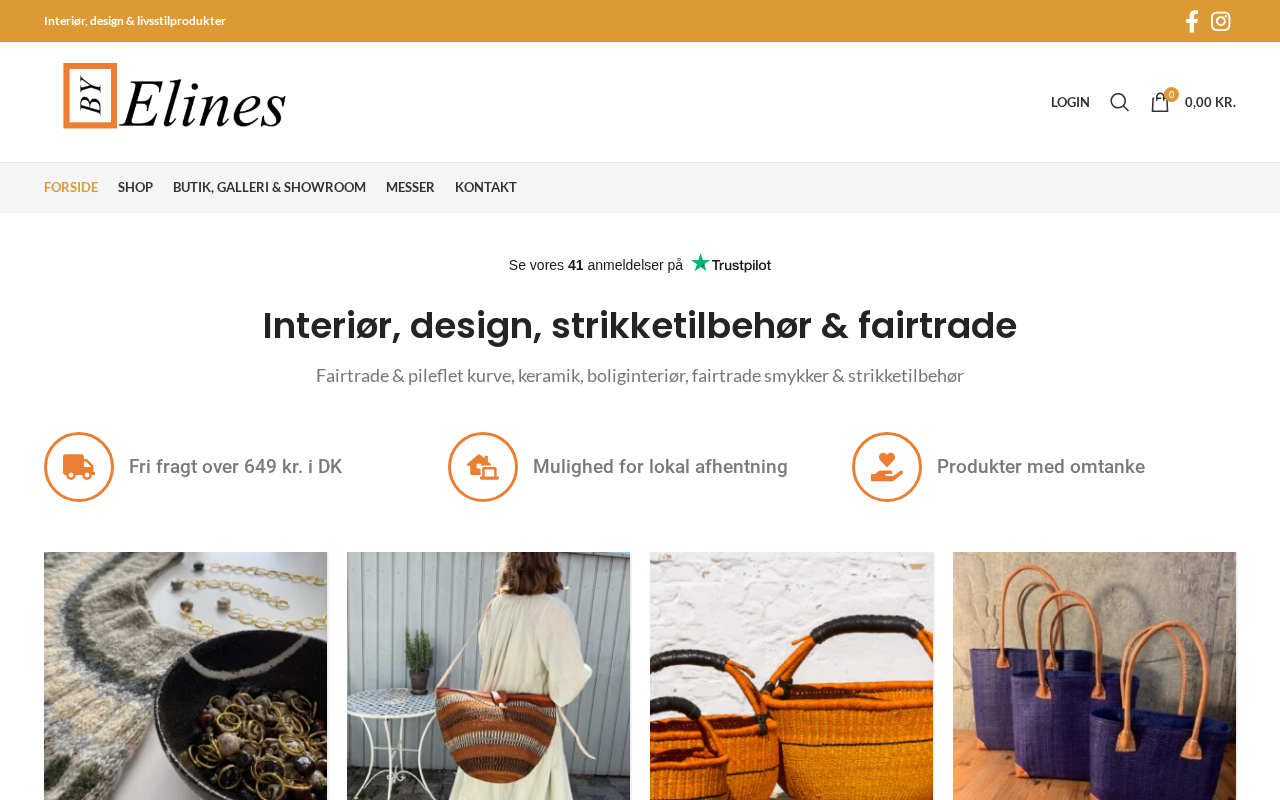Image resolution: width=1280 pixels, height=800 pixels.
Task: Open the Messer menu item
Action: click(x=410, y=187)
